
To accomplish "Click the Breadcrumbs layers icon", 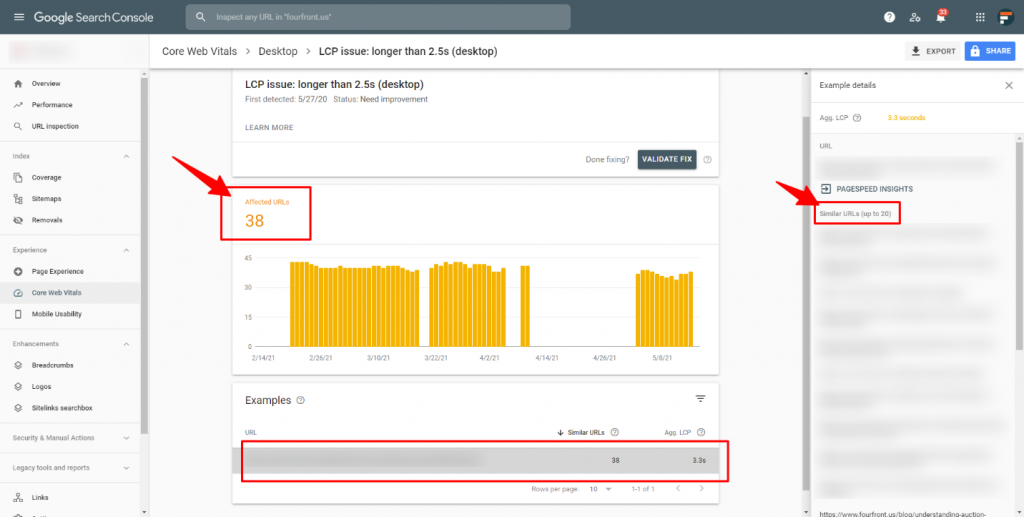I will (x=18, y=365).
